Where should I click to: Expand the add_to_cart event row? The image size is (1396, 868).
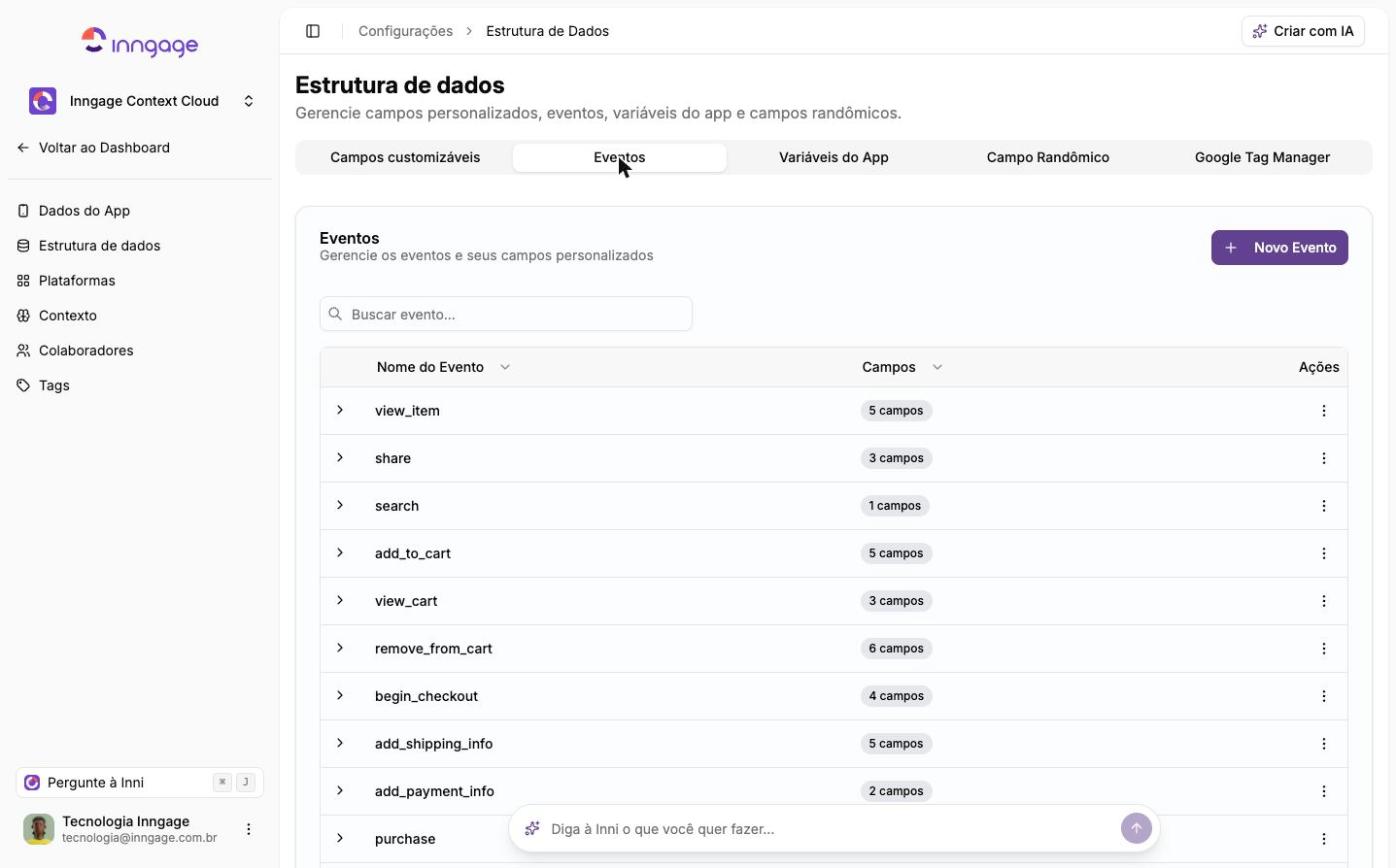coord(340,552)
